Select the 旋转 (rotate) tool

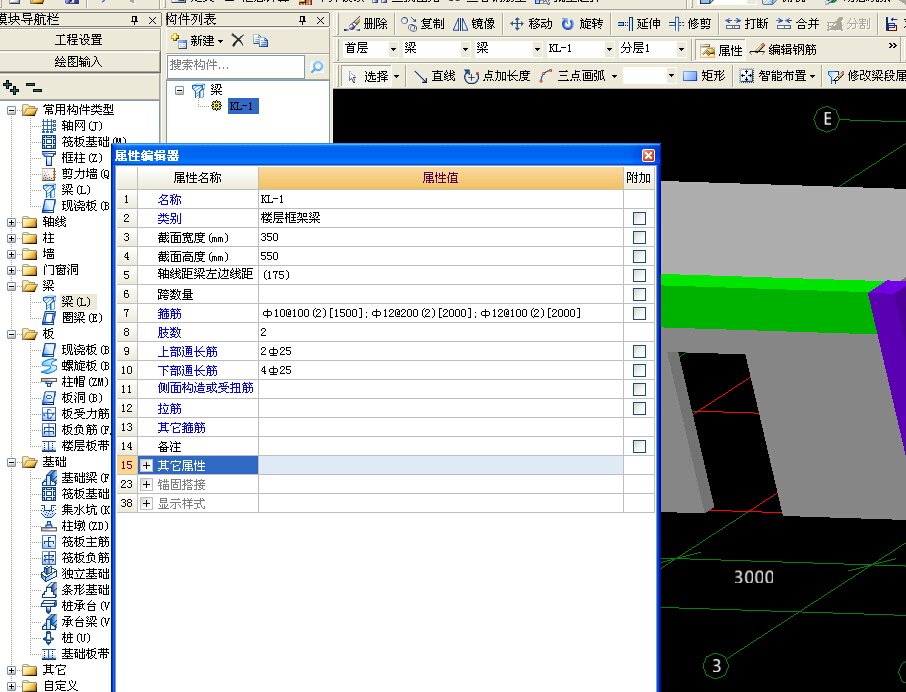582,24
